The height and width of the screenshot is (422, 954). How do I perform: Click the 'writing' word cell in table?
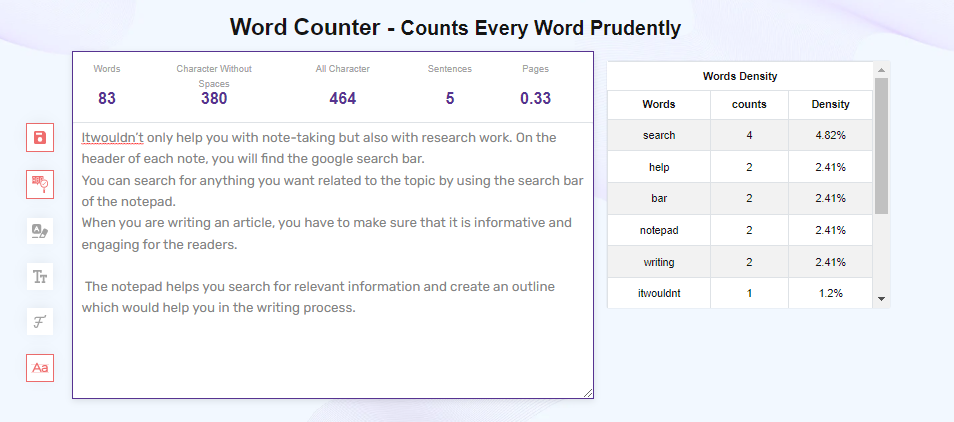[659, 262]
